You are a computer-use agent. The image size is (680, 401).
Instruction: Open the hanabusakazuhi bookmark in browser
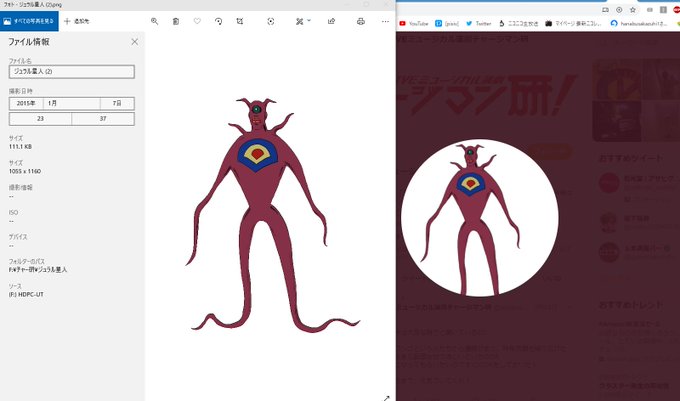click(638, 23)
